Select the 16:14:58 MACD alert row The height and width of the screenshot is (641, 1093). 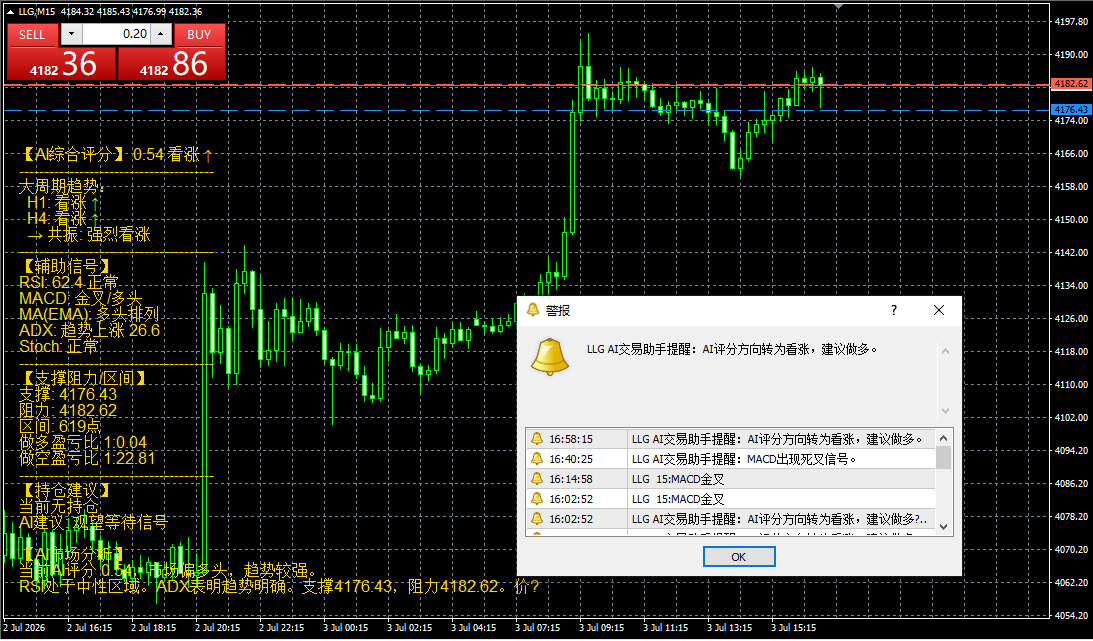pyautogui.click(x=731, y=479)
